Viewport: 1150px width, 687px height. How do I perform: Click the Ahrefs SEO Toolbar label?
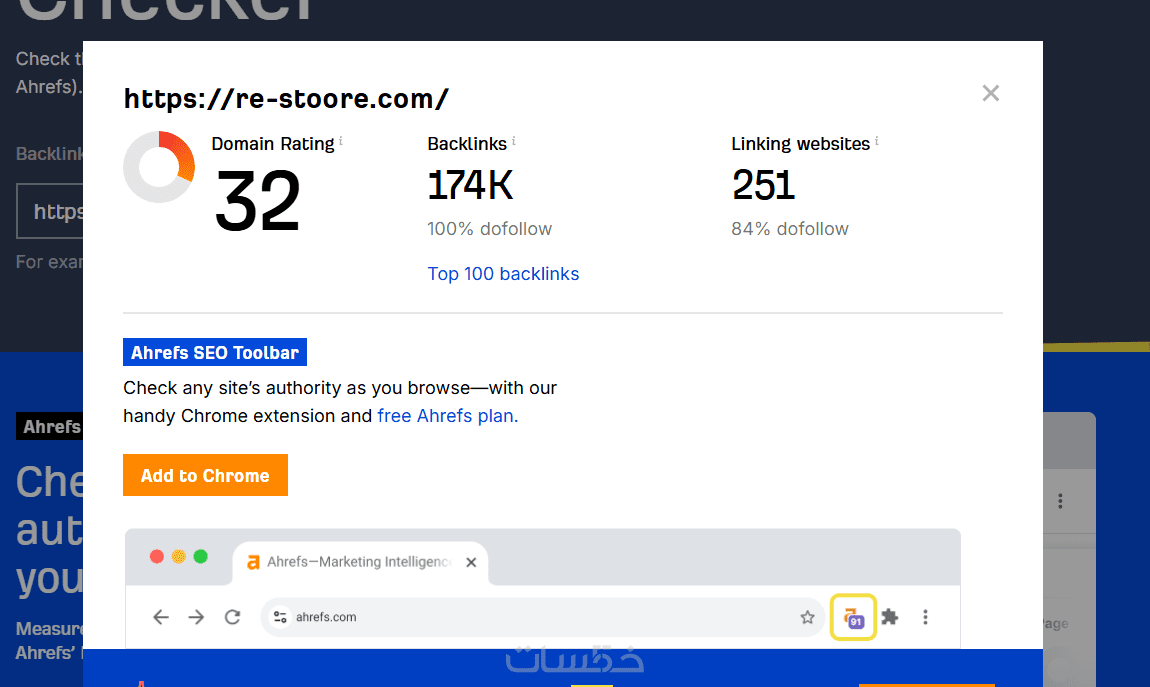click(215, 352)
